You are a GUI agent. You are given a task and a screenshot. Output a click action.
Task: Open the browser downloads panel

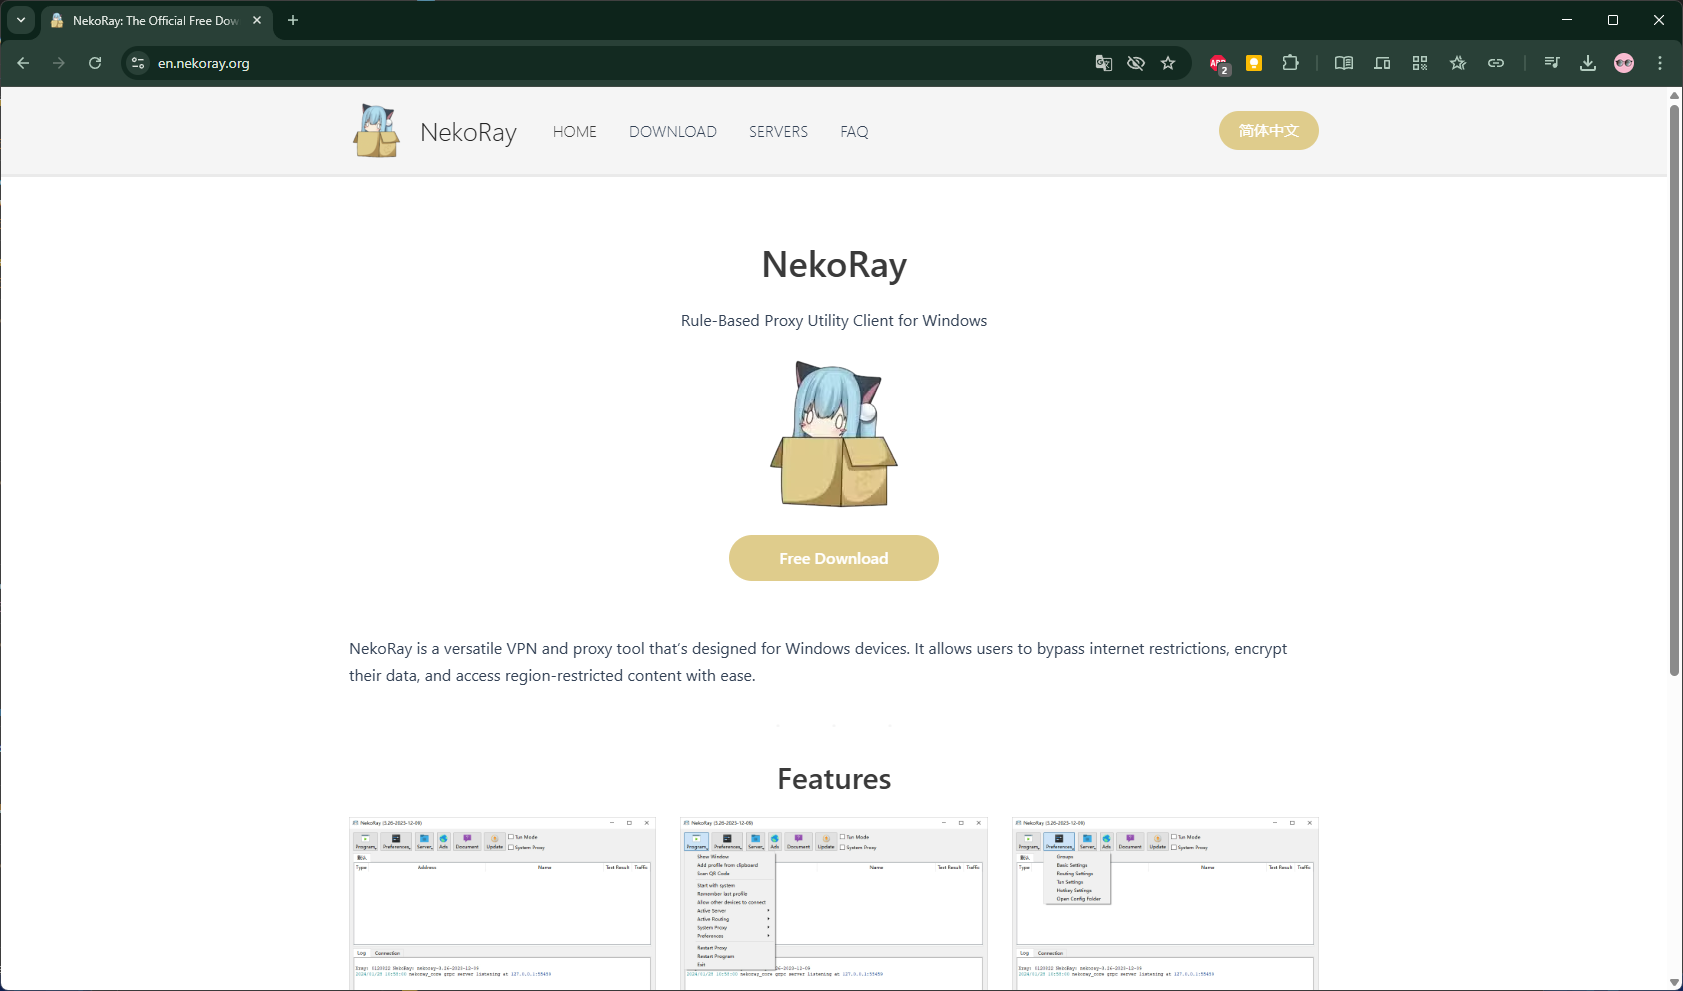pyautogui.click(x=1588, y=63)
